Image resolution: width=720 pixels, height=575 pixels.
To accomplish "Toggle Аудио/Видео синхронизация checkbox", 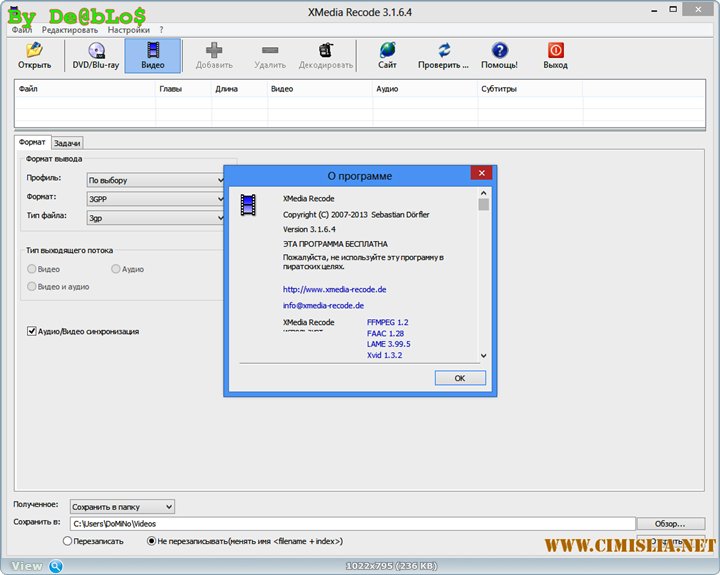I will pos(32,331).
